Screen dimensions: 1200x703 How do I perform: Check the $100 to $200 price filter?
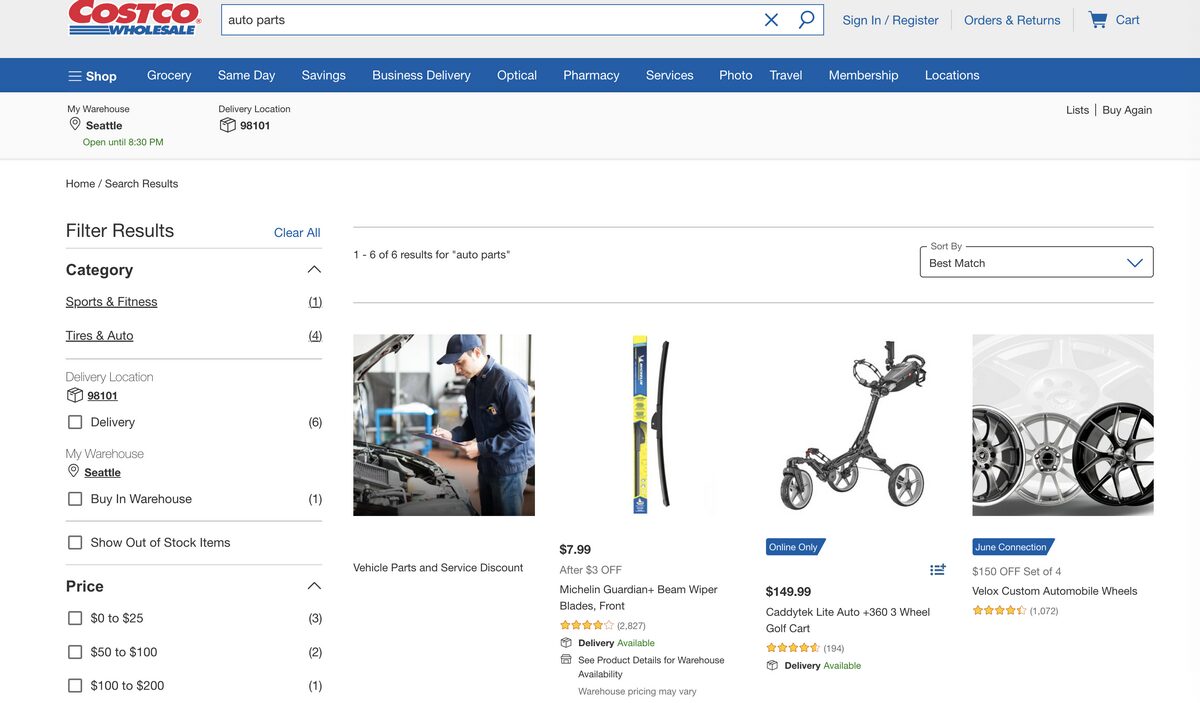(75, 686)
